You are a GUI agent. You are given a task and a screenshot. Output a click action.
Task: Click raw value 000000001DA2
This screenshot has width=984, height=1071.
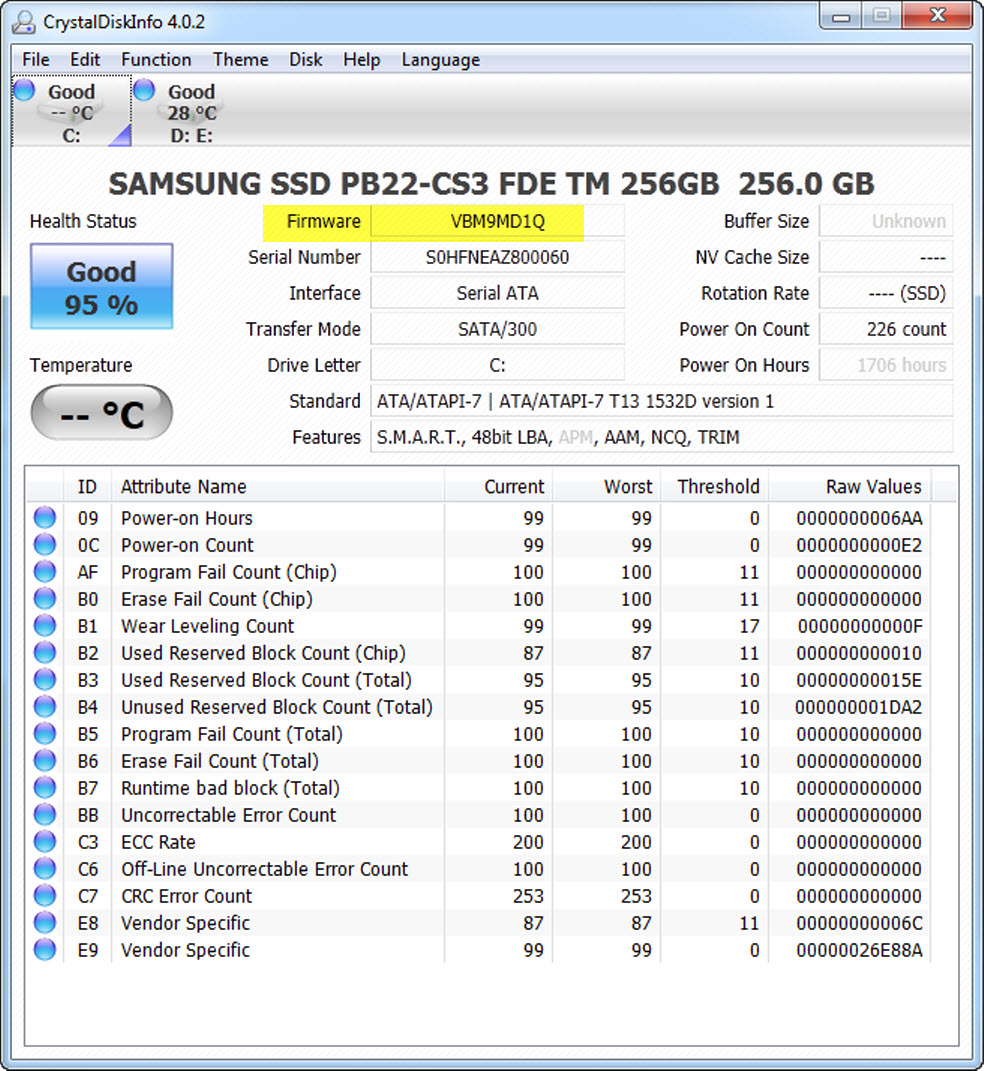[x=858, y=707]
